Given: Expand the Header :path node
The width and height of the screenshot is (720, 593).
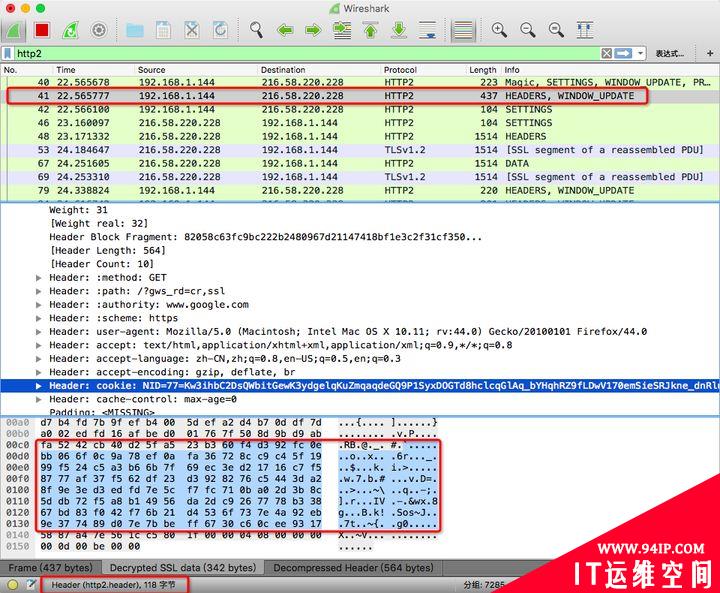Looking at the screenshot, I should click(x=39, y=291).
